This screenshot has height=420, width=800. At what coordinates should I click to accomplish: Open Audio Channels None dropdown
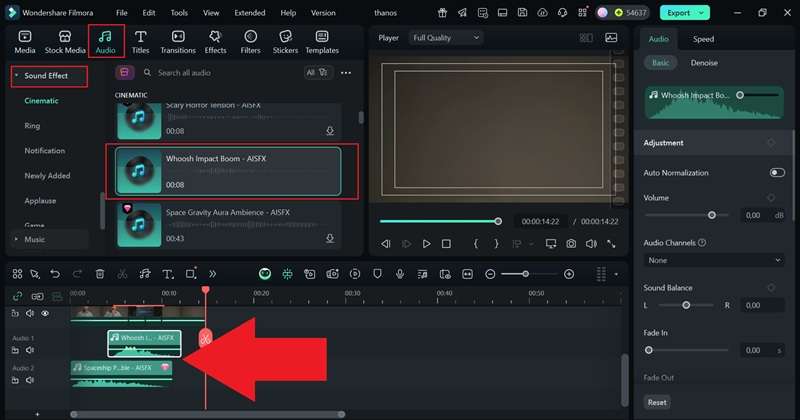point(713,260)
